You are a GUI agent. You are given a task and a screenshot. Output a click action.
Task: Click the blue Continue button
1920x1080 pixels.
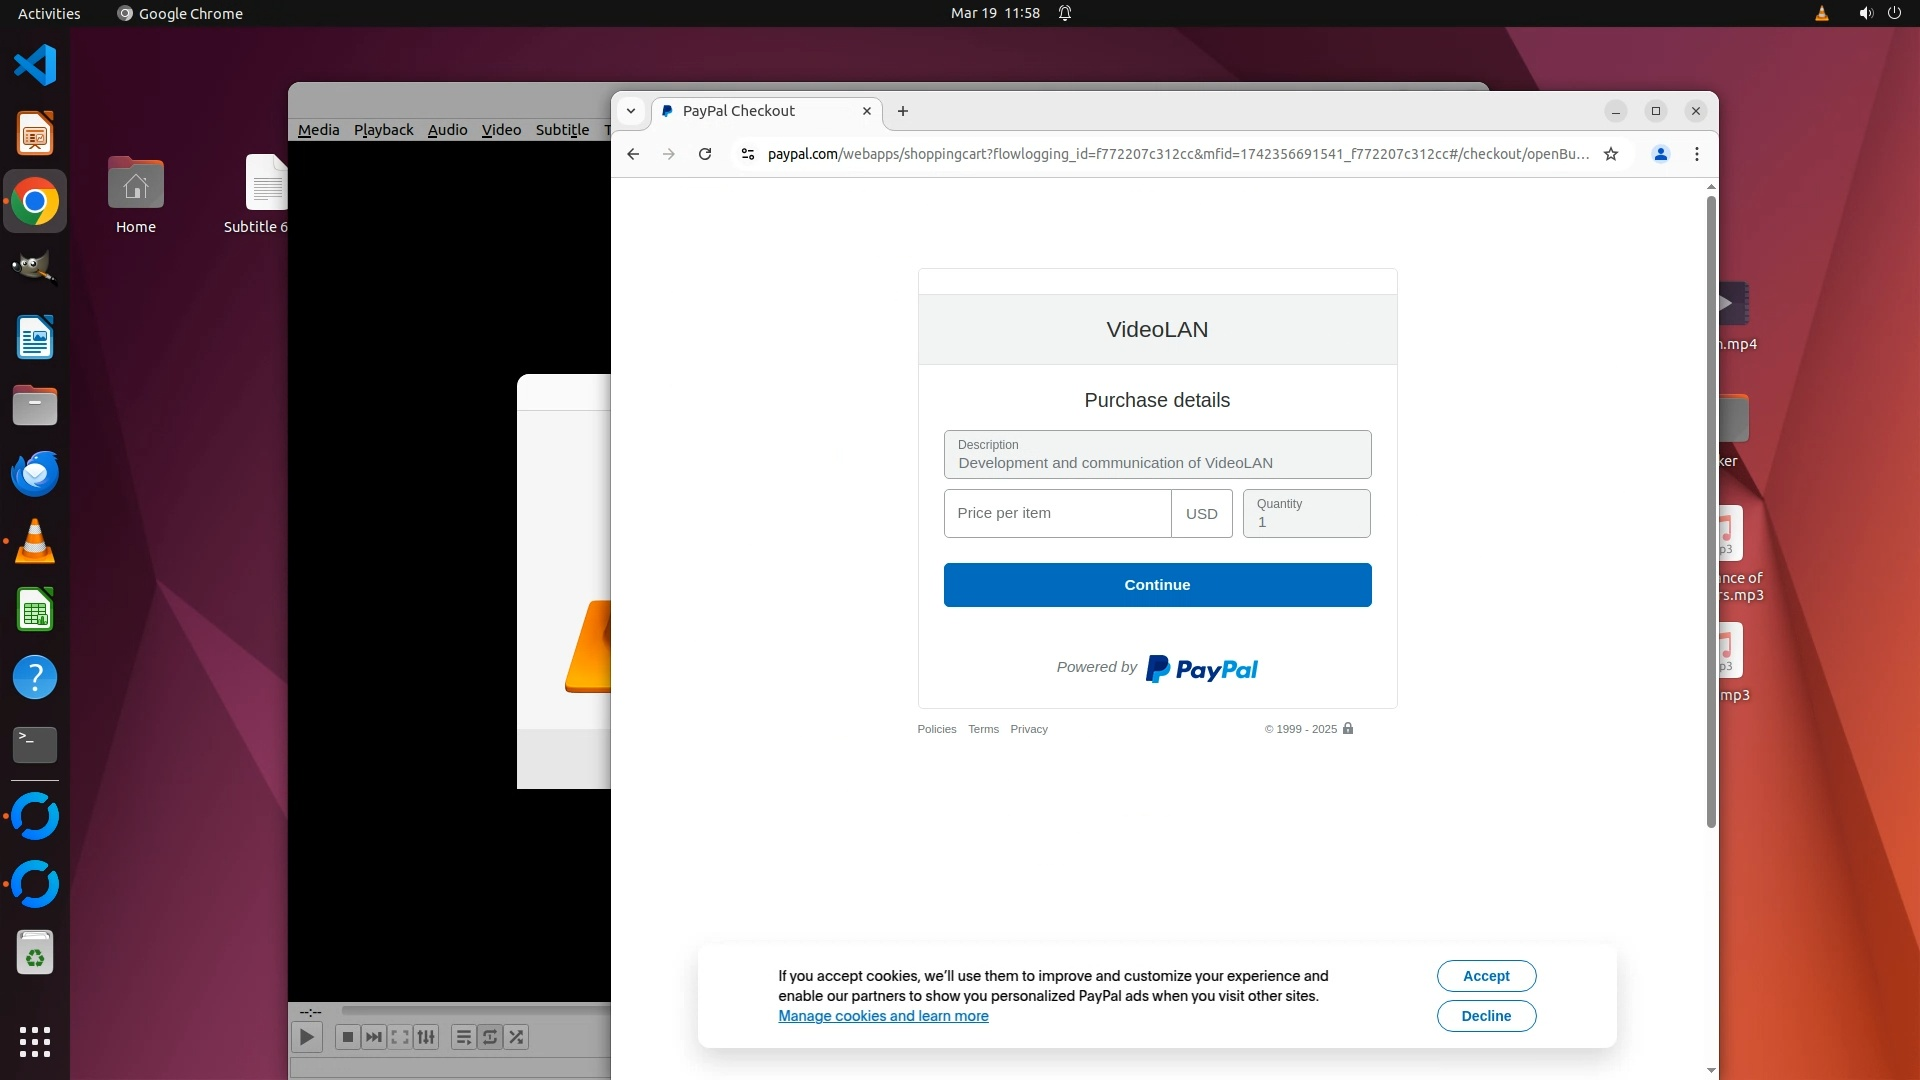point(1157,585)
